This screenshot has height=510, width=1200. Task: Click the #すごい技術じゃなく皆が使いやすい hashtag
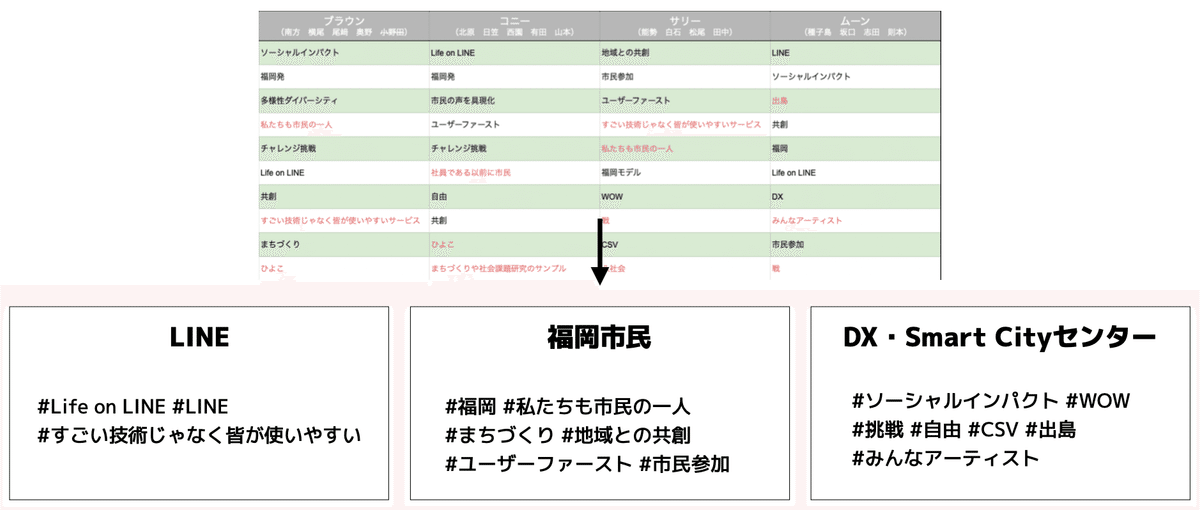(198, 436)
